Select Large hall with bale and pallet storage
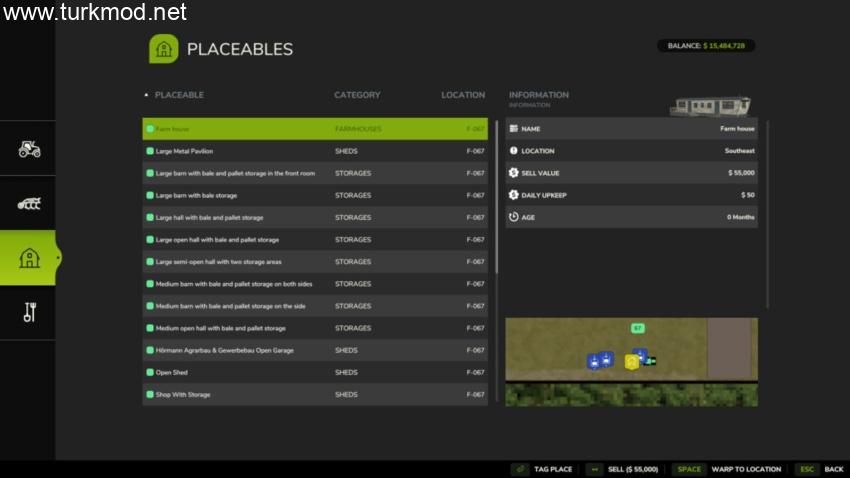 pyautogui.click(x=315, y=217)
